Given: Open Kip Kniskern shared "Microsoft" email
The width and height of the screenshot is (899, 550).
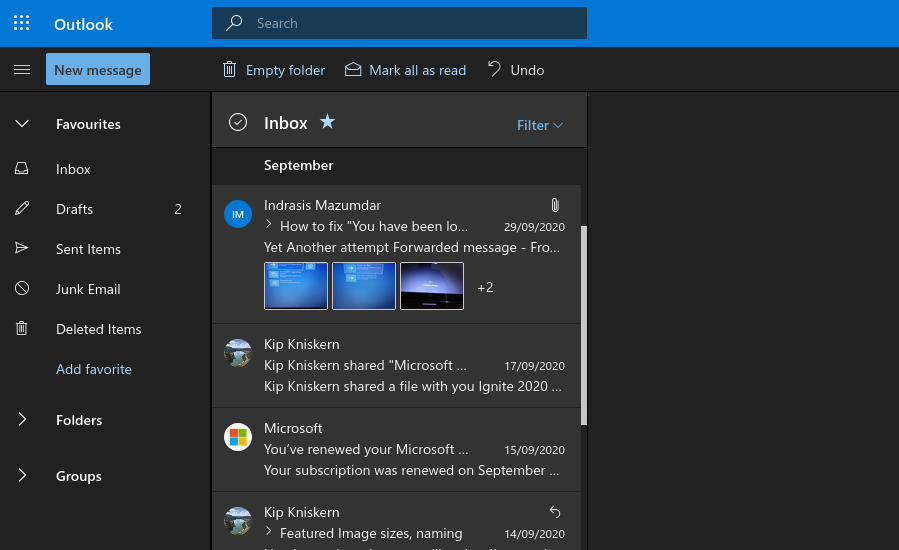Looking at the screenshot, I should [396, 366].
